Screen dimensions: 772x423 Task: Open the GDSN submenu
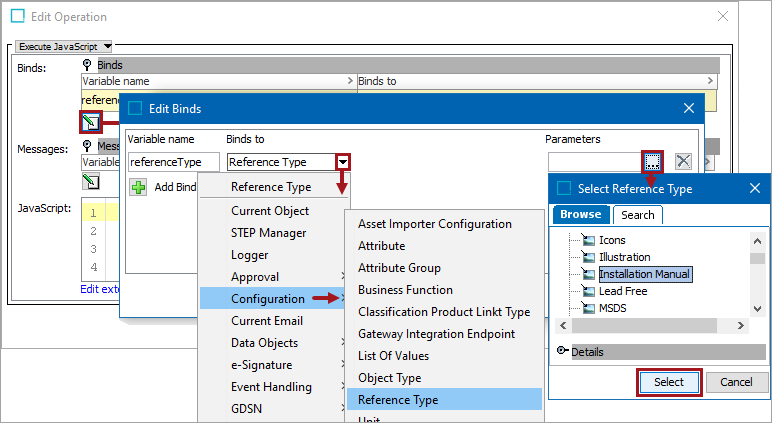pos(272,409)
